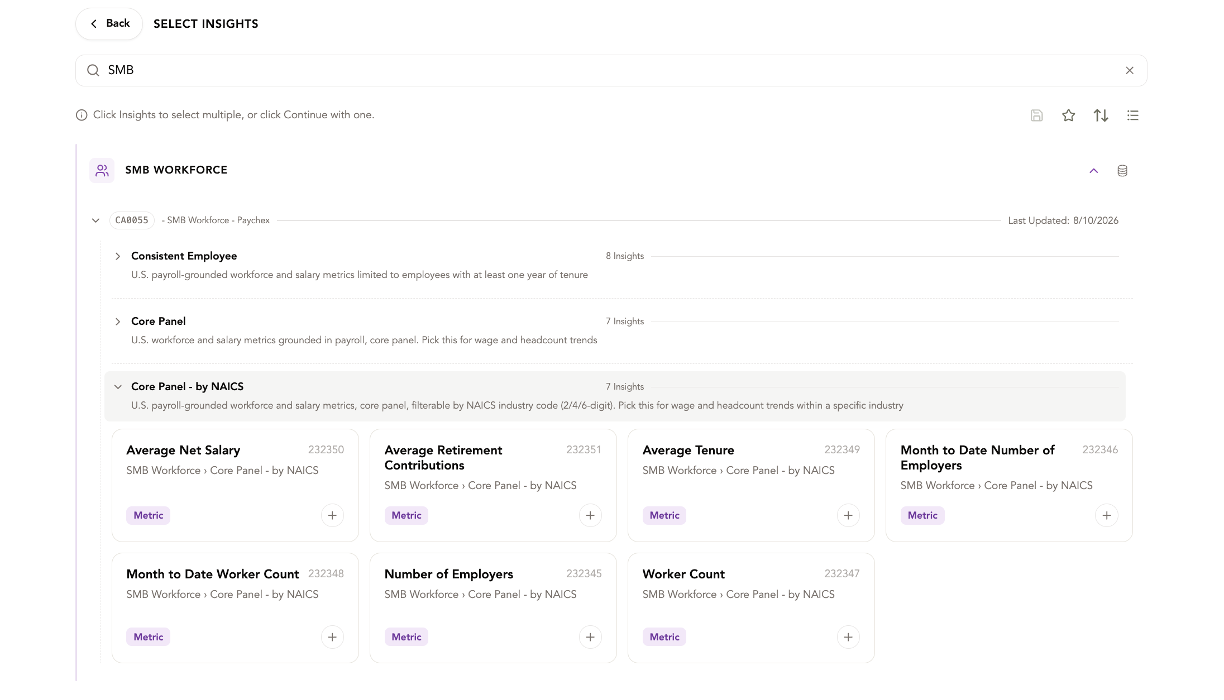Collapse the Core Panel - by NAICS group

point(118,386)
